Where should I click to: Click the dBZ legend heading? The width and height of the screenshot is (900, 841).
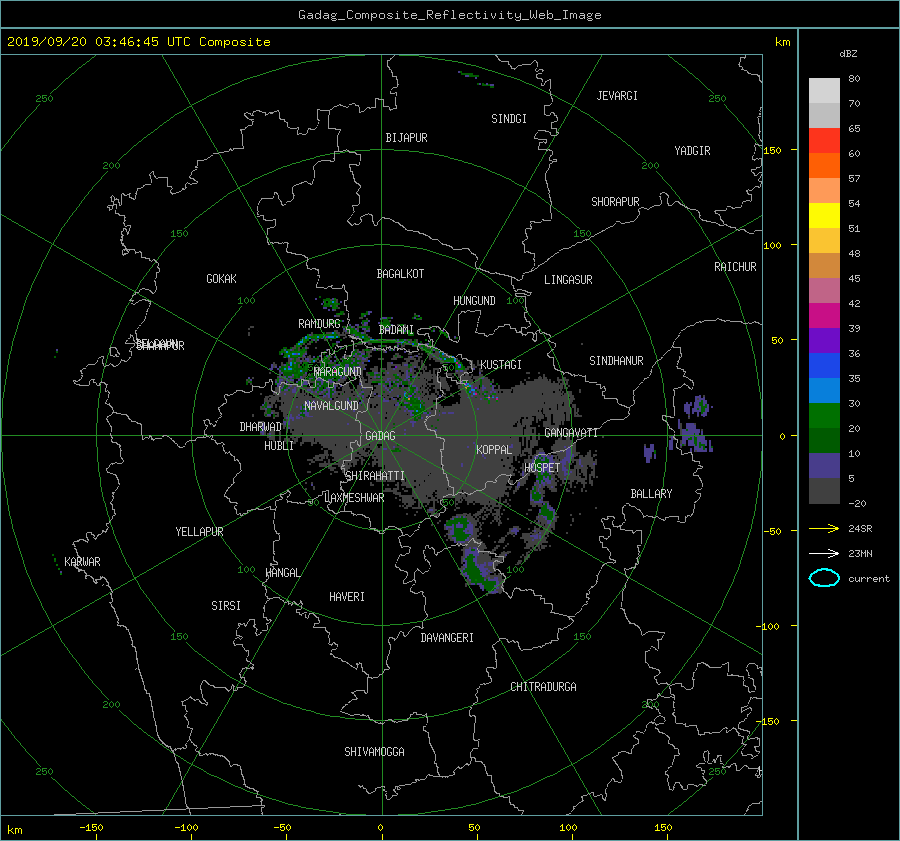coord(848,54)
